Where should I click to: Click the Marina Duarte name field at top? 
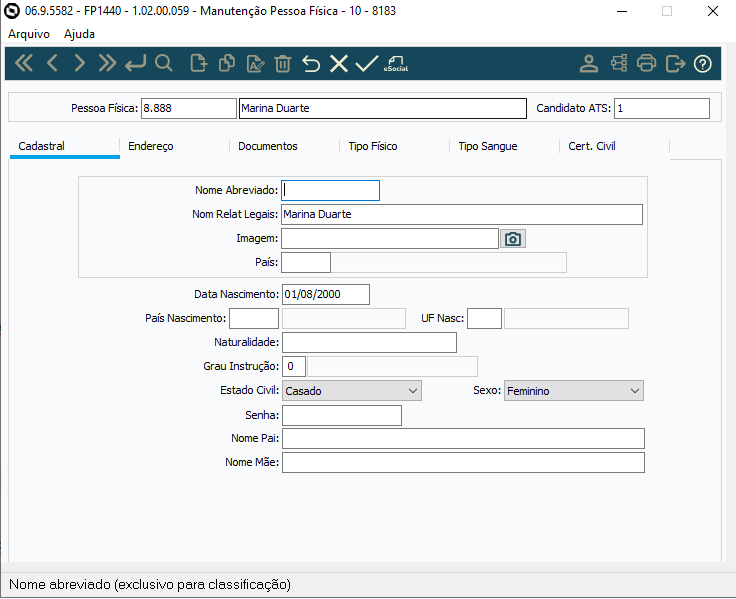383,108
